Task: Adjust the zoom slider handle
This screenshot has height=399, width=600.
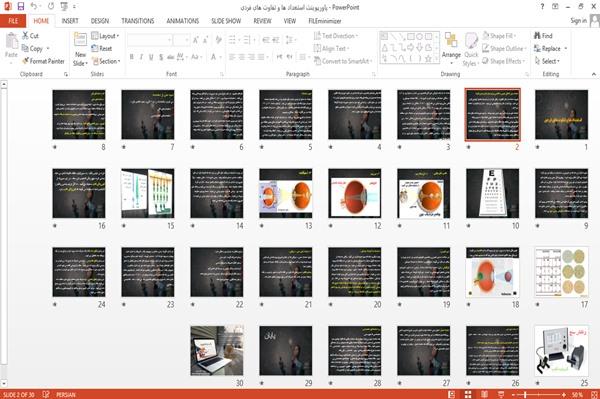Action: [x=525, y=394]
